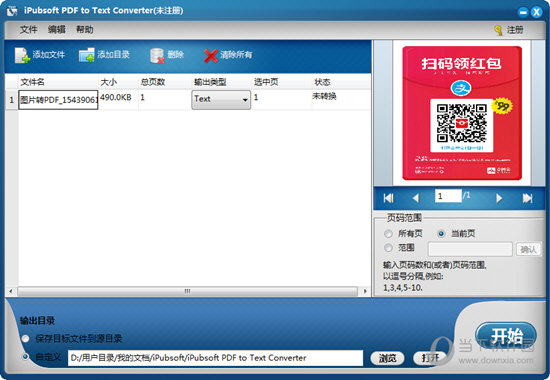Select the 所有页 radio button

[388, 234]
